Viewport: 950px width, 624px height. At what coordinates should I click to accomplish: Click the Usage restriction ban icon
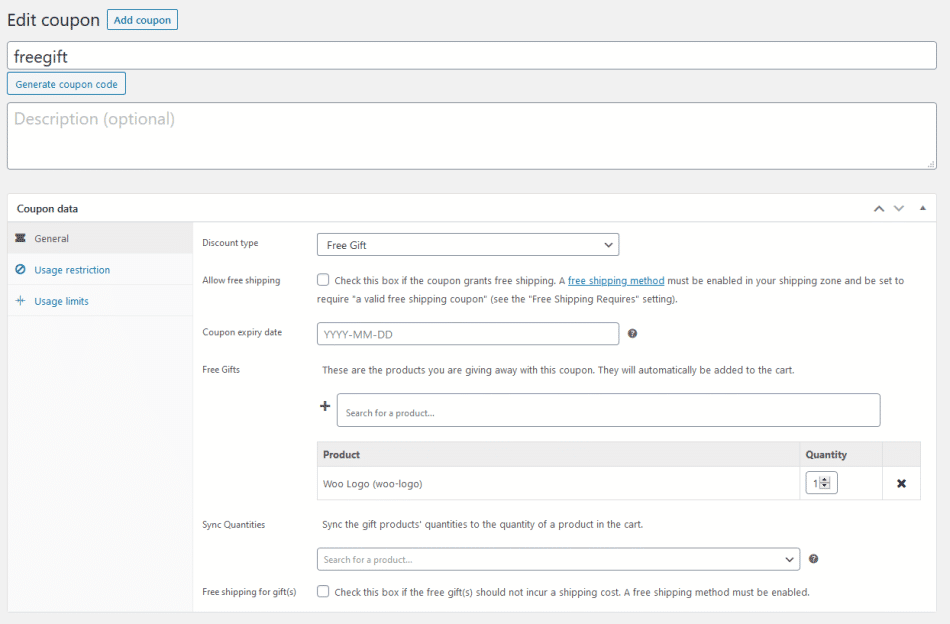(x=21, y=270)
